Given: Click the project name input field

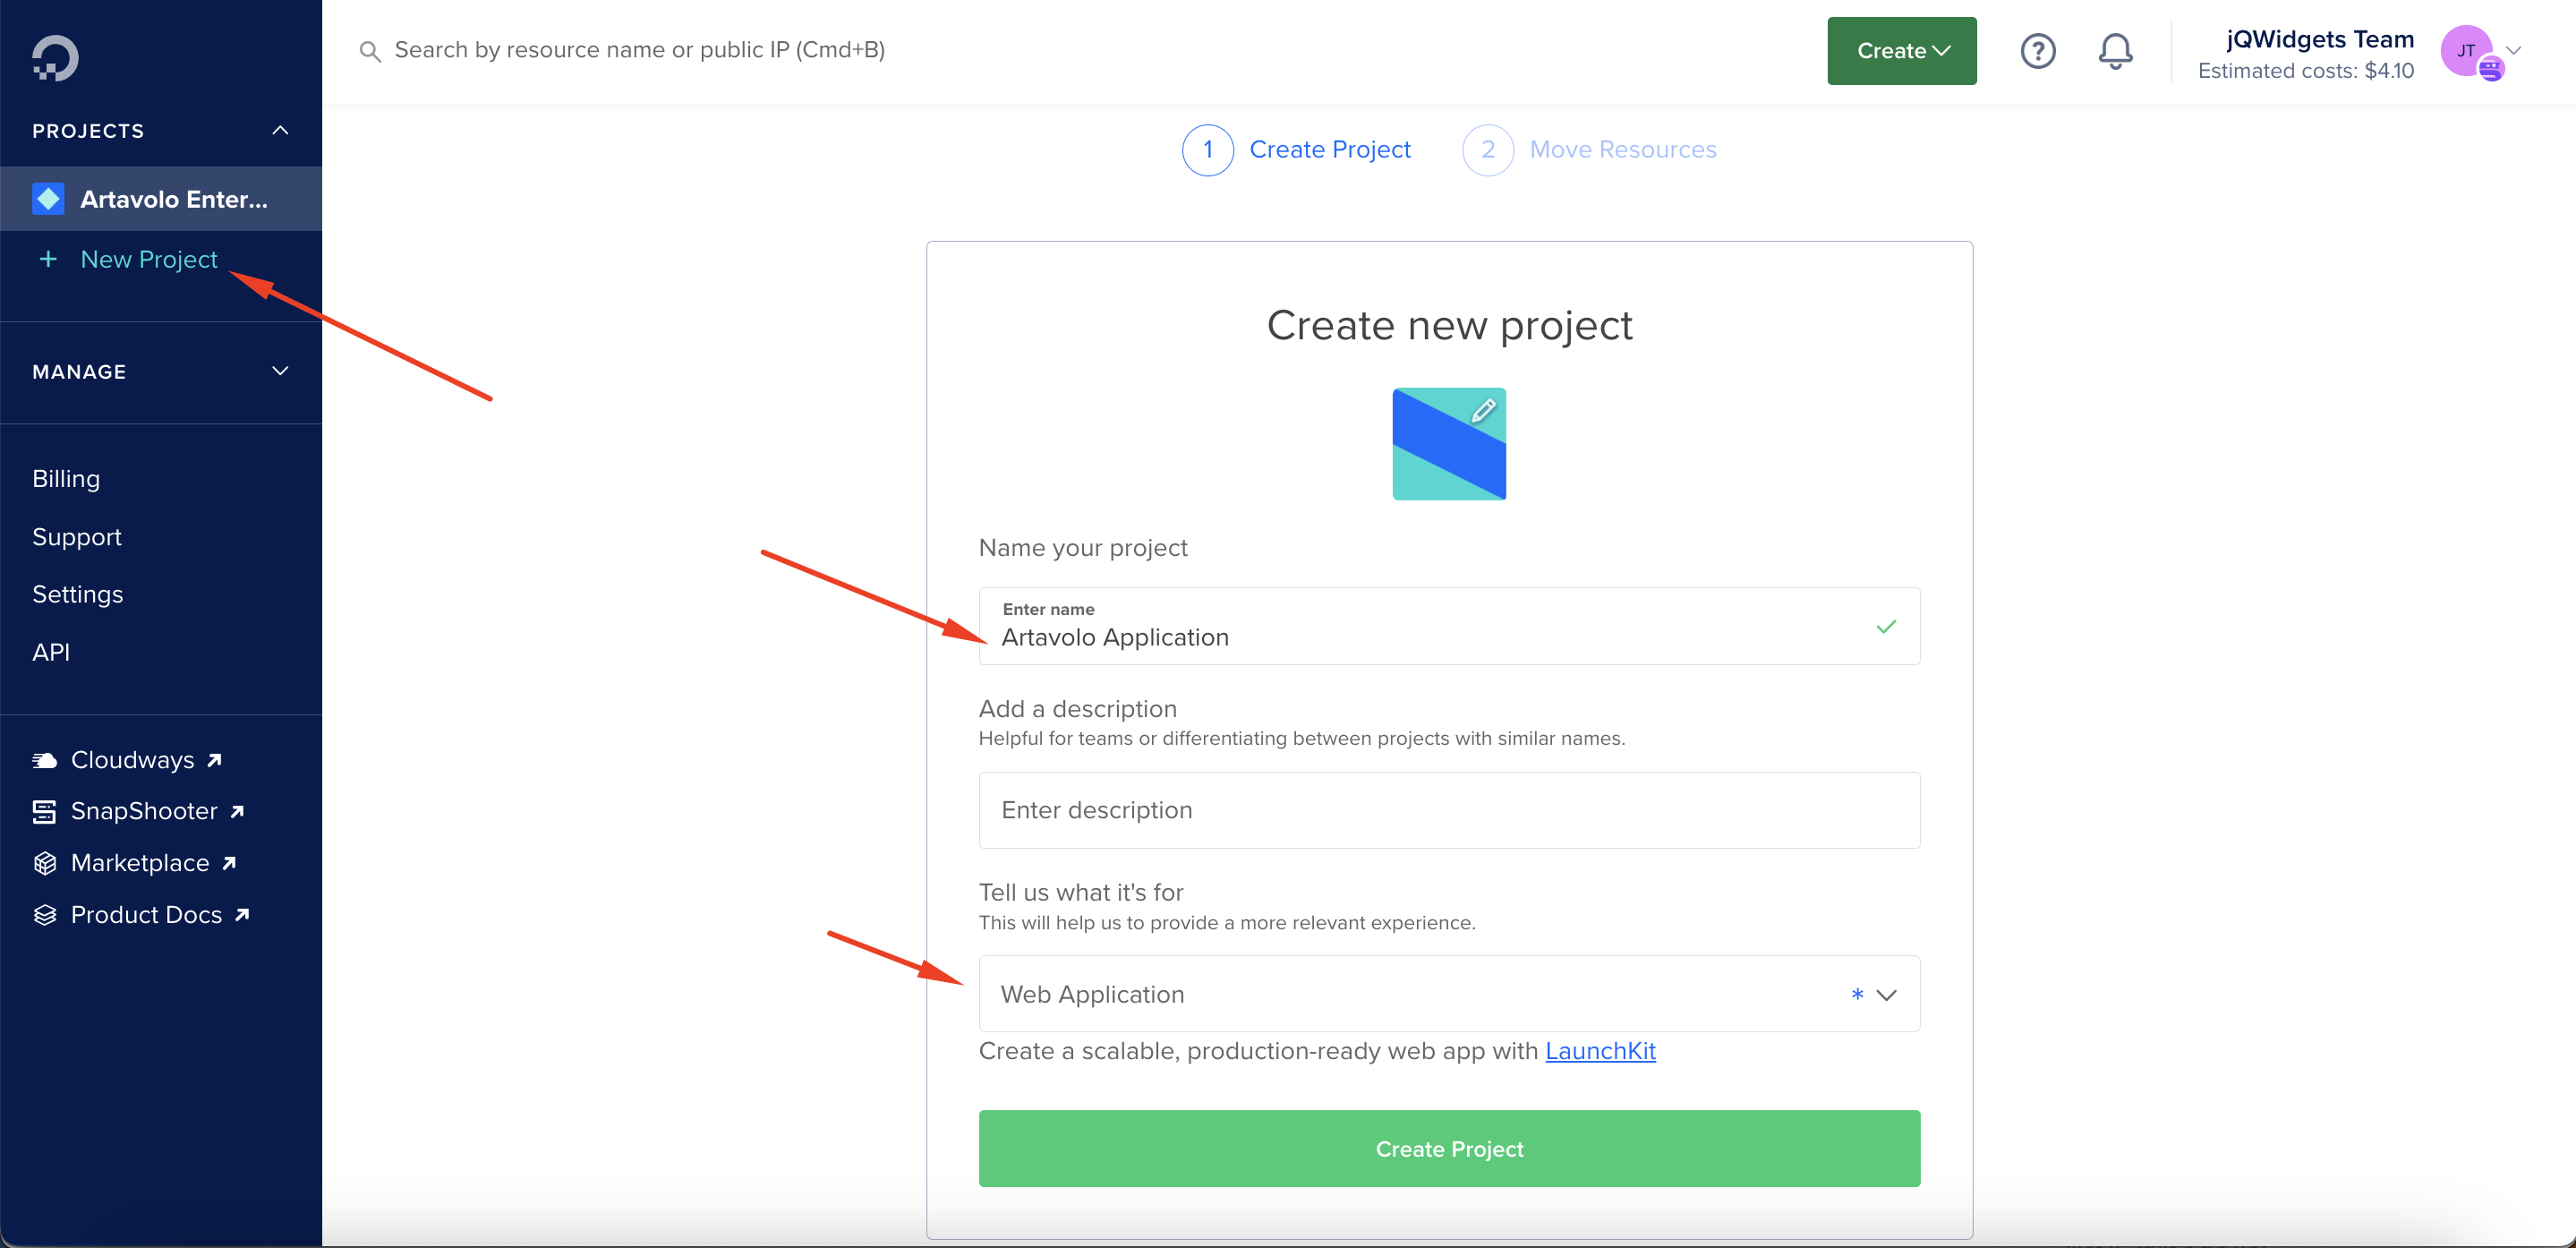Looking at the screenshot, I should pos(1448,627).
